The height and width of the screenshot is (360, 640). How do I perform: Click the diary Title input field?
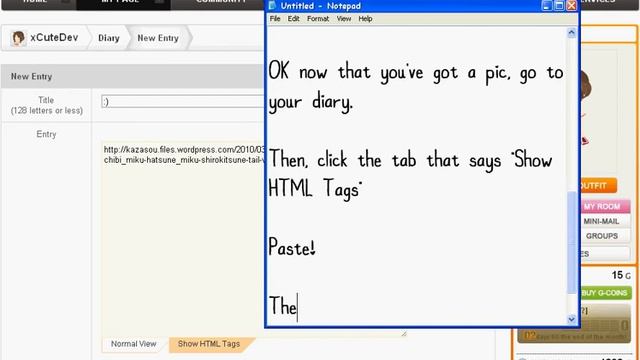click(x=183, y=102)
